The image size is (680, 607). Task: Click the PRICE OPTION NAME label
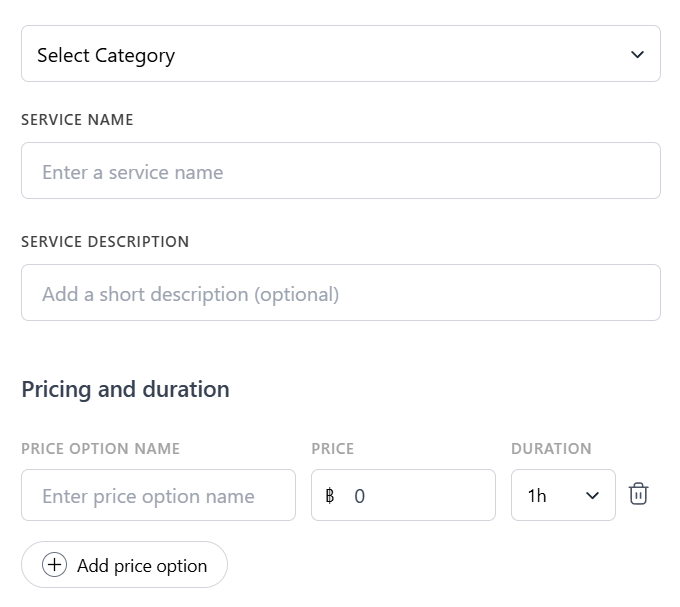click(100, 449)
